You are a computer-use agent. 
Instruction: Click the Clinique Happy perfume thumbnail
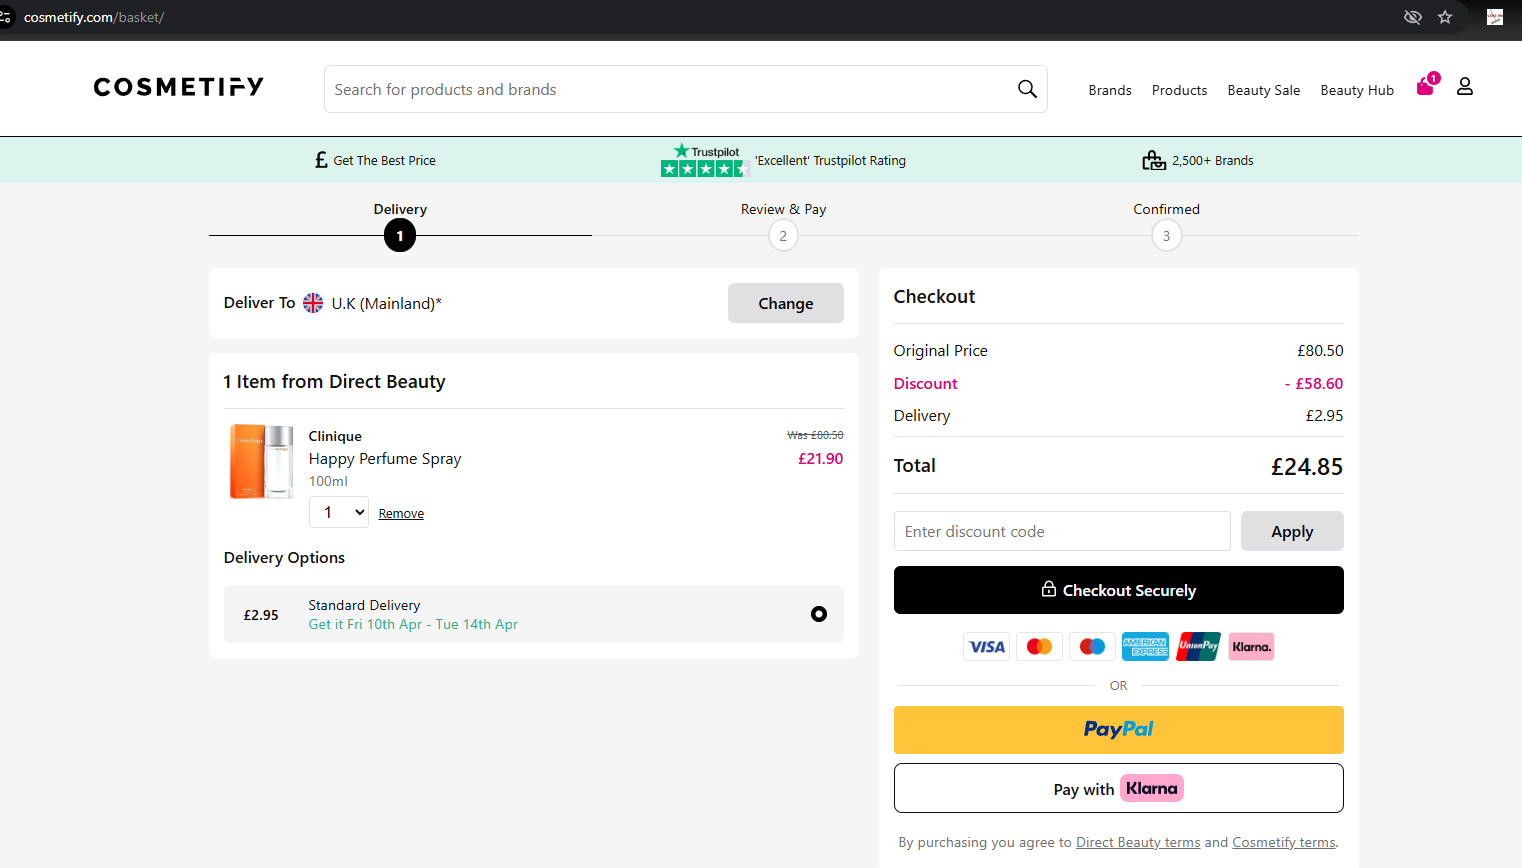tap(262, 461)
